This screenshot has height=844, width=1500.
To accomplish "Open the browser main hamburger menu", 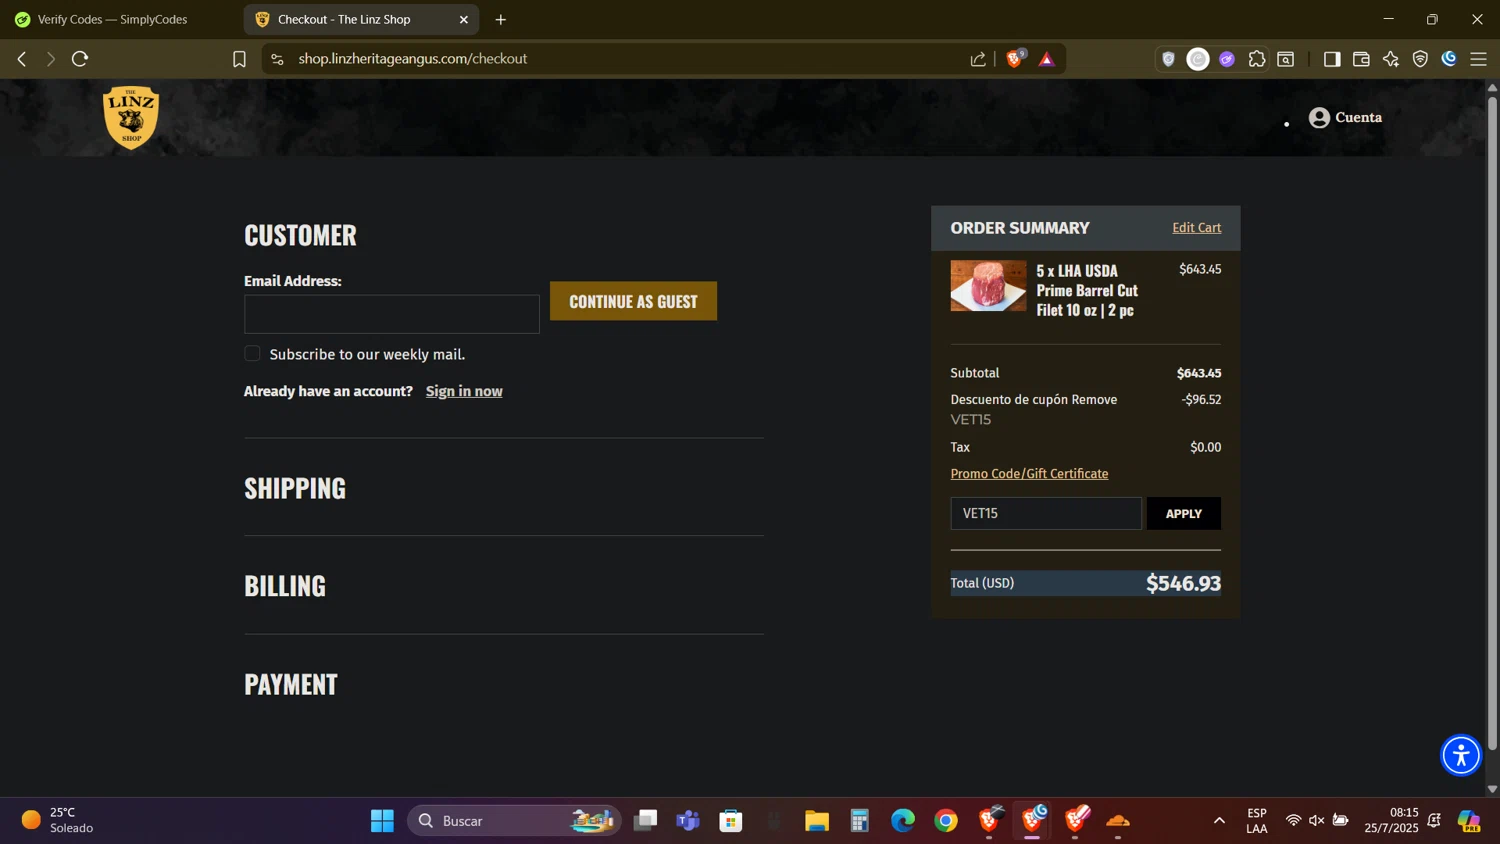I will [1478, 59].
